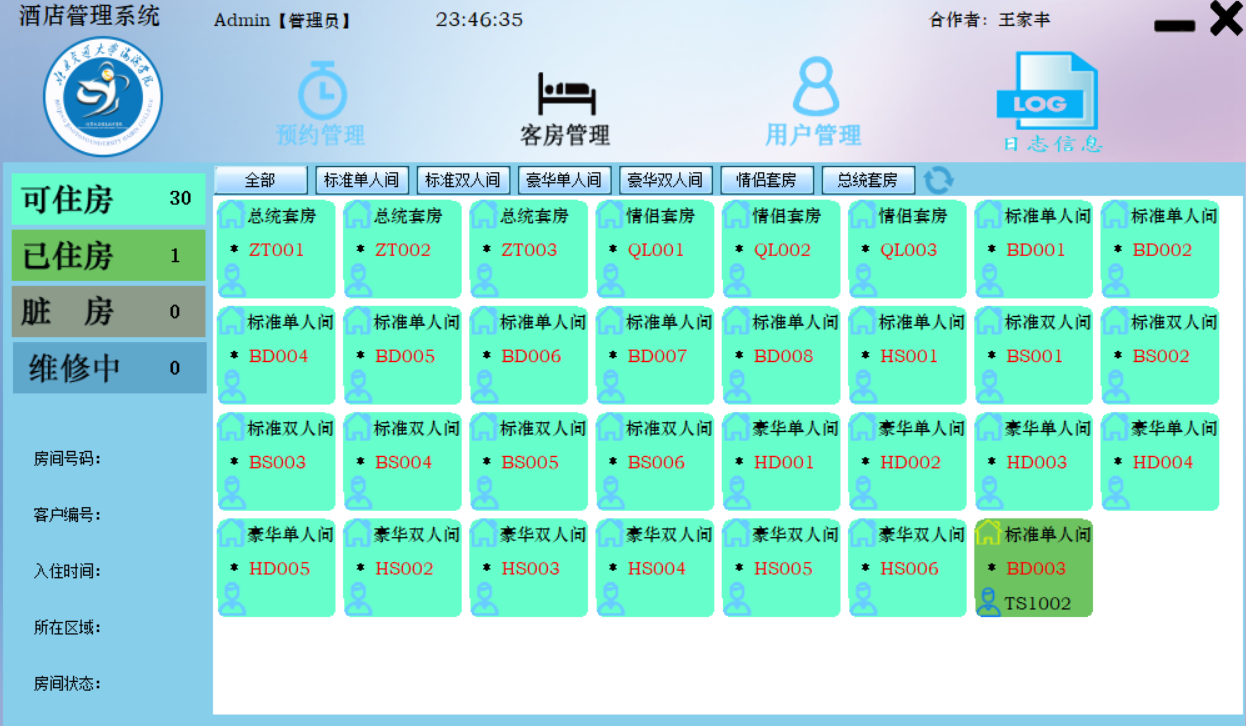Viewport: 1246px width, 726px height.
Task: Filter rooms by 豪华单人间
Action: [564, 180]
